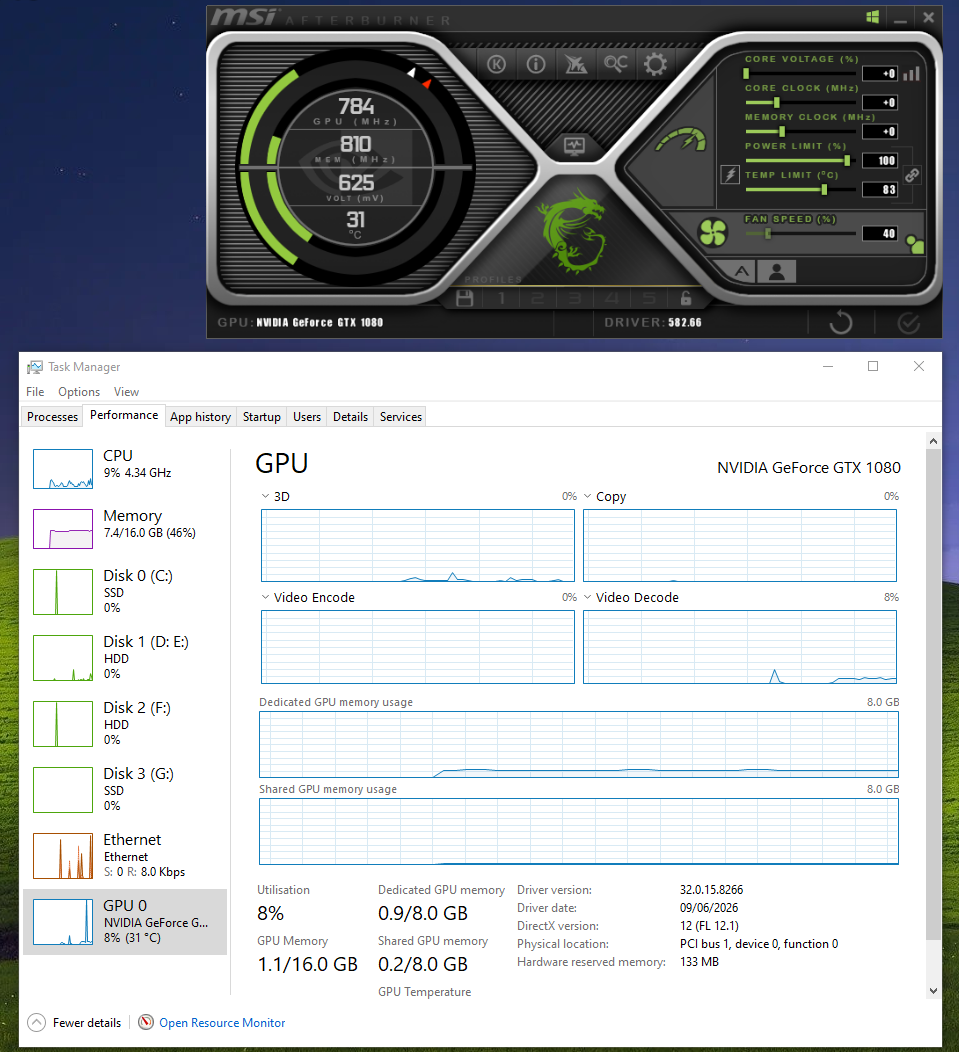Viewport: 959px width, 1052px height.
Task: Click the jet fighter skin icon in Afterburner
Action: (576, 64)
